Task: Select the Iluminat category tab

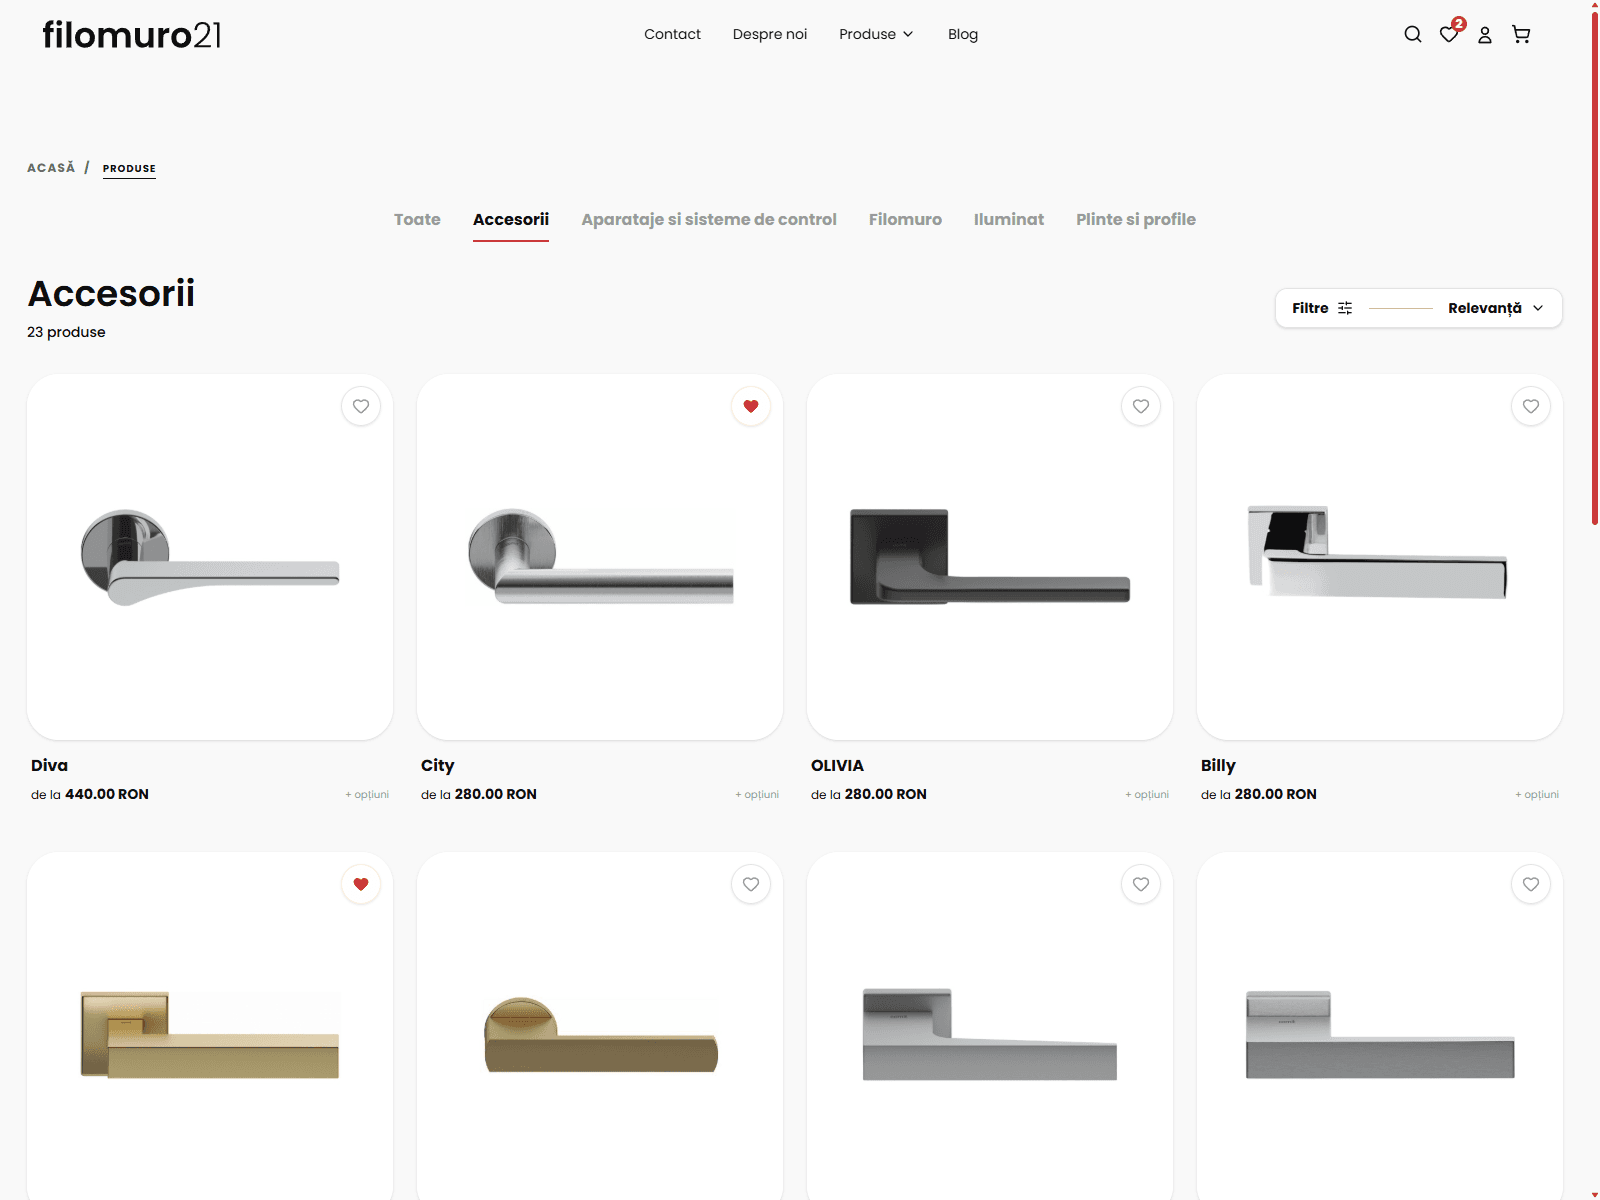Action: (1009, 219)
